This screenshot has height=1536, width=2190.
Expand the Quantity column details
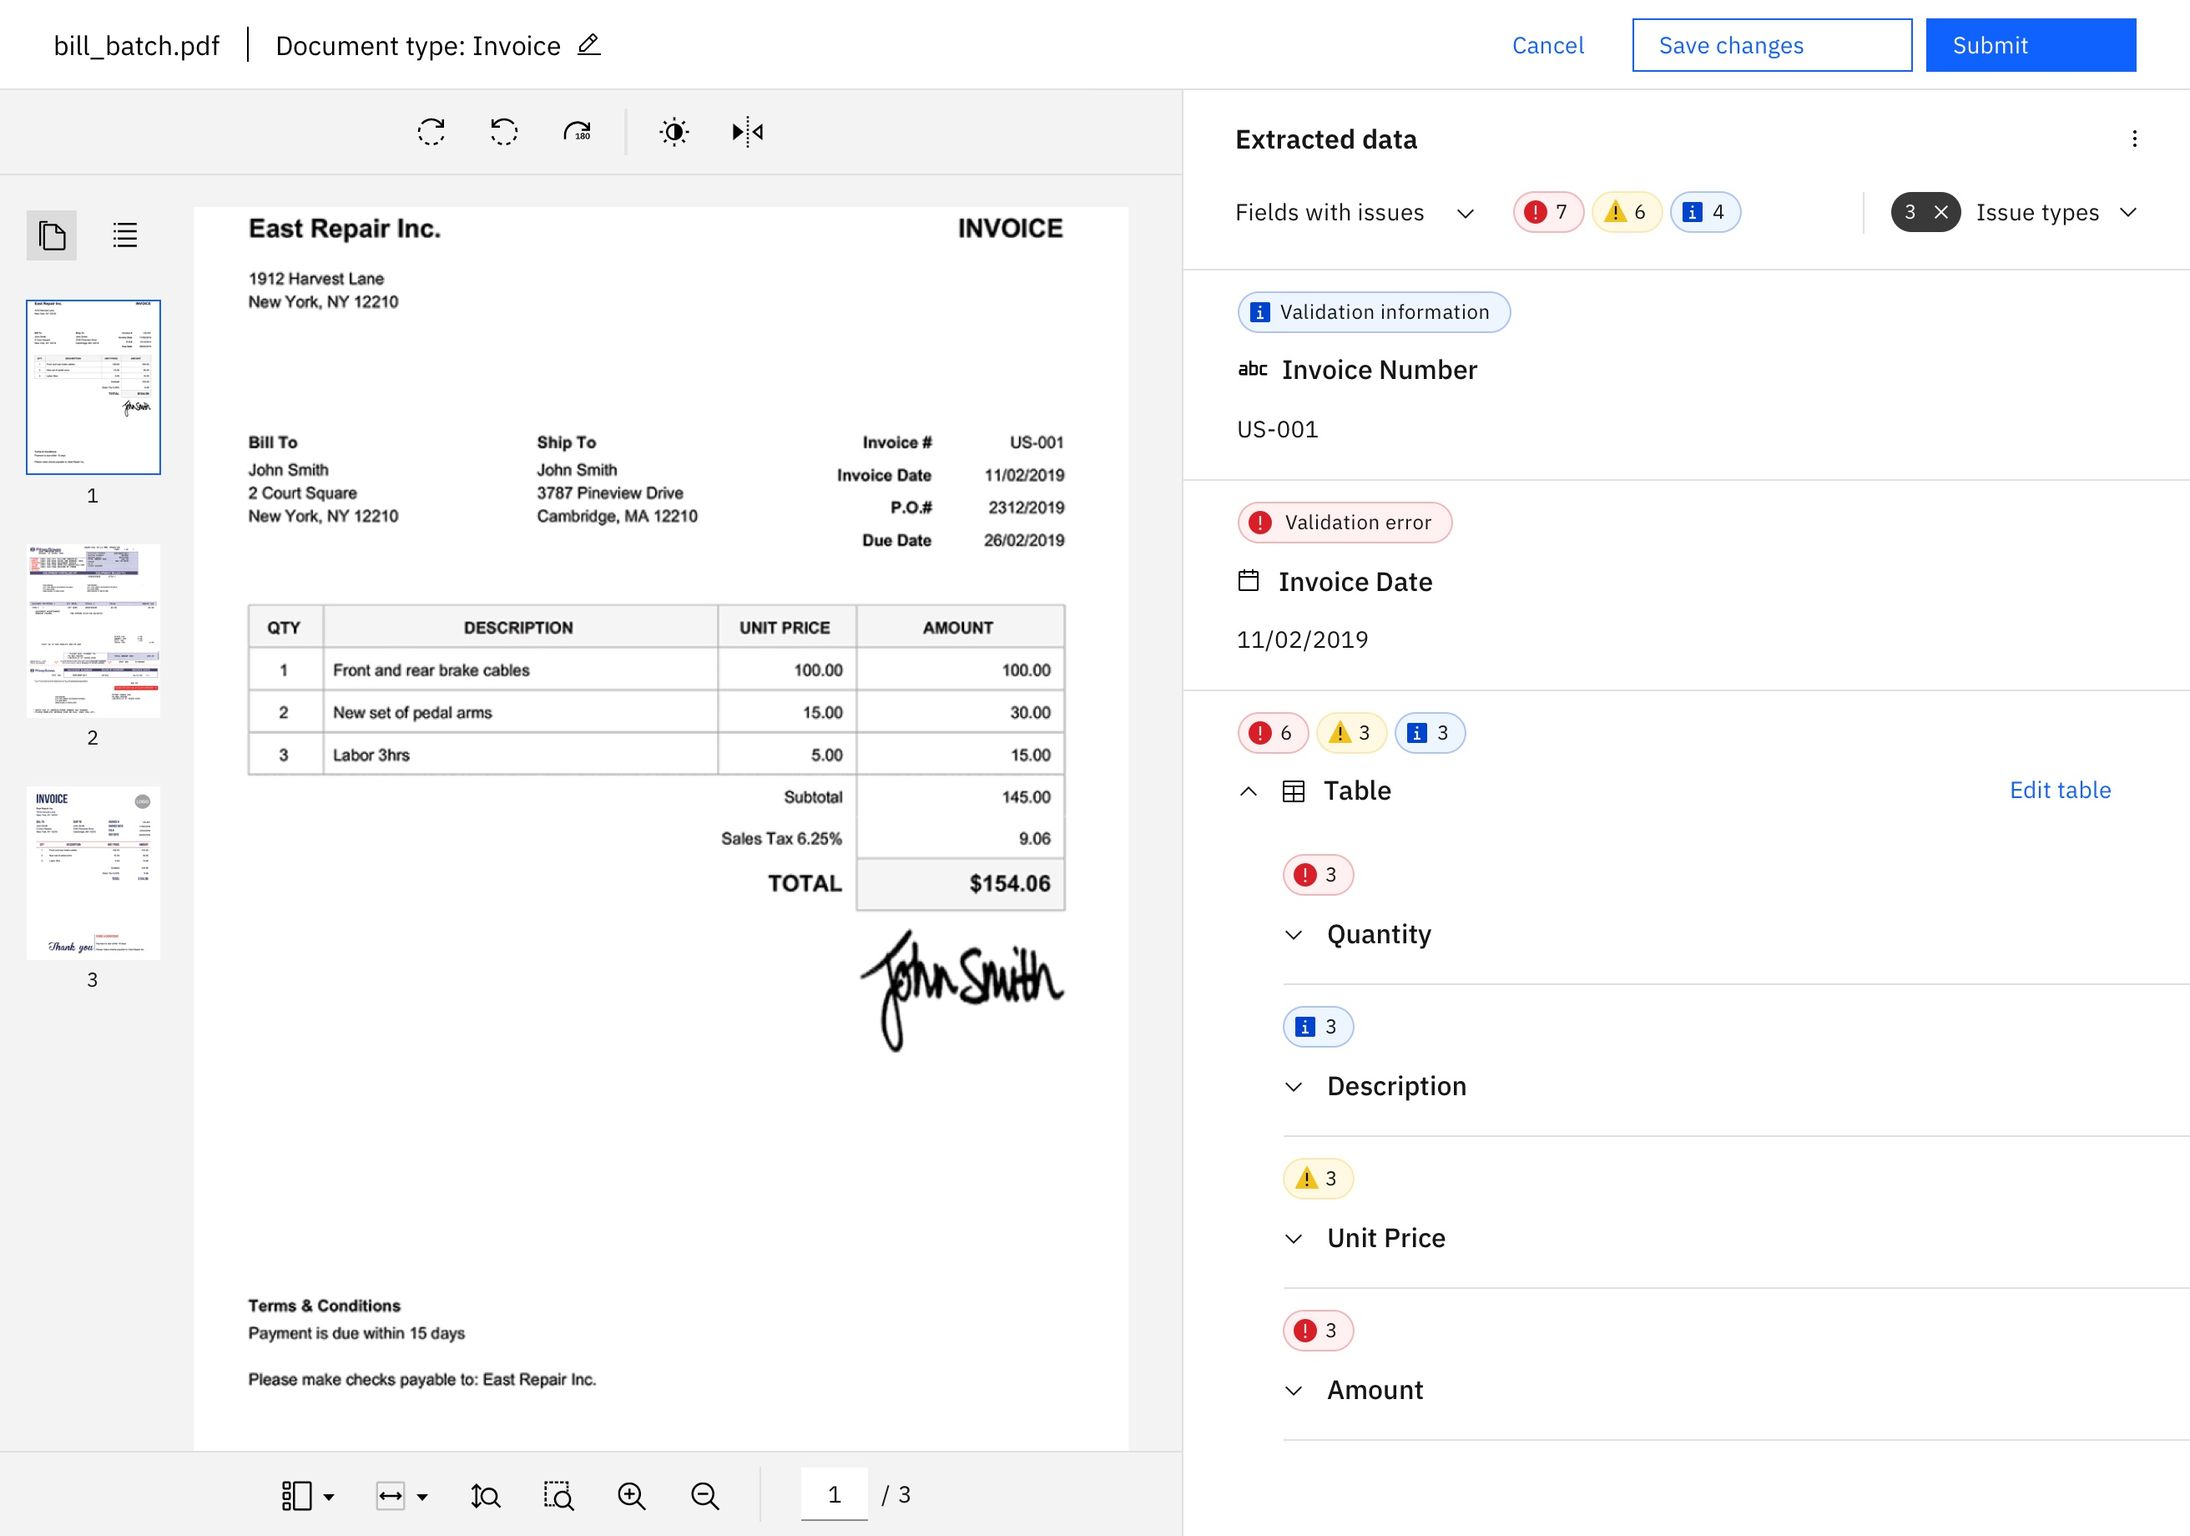point(1293,934)
